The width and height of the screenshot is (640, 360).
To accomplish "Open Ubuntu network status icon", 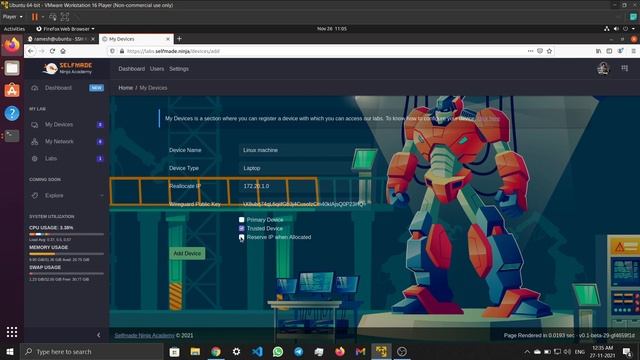I will [x=607, y=29].
